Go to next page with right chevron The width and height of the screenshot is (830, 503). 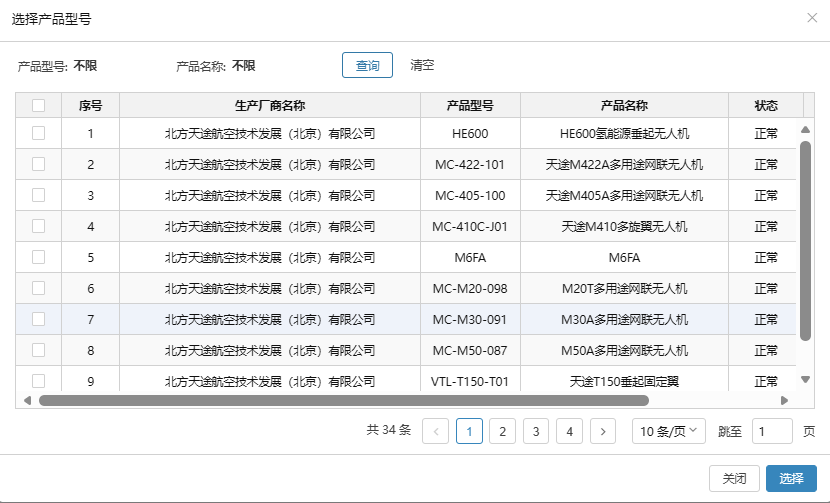pos(603,431)
